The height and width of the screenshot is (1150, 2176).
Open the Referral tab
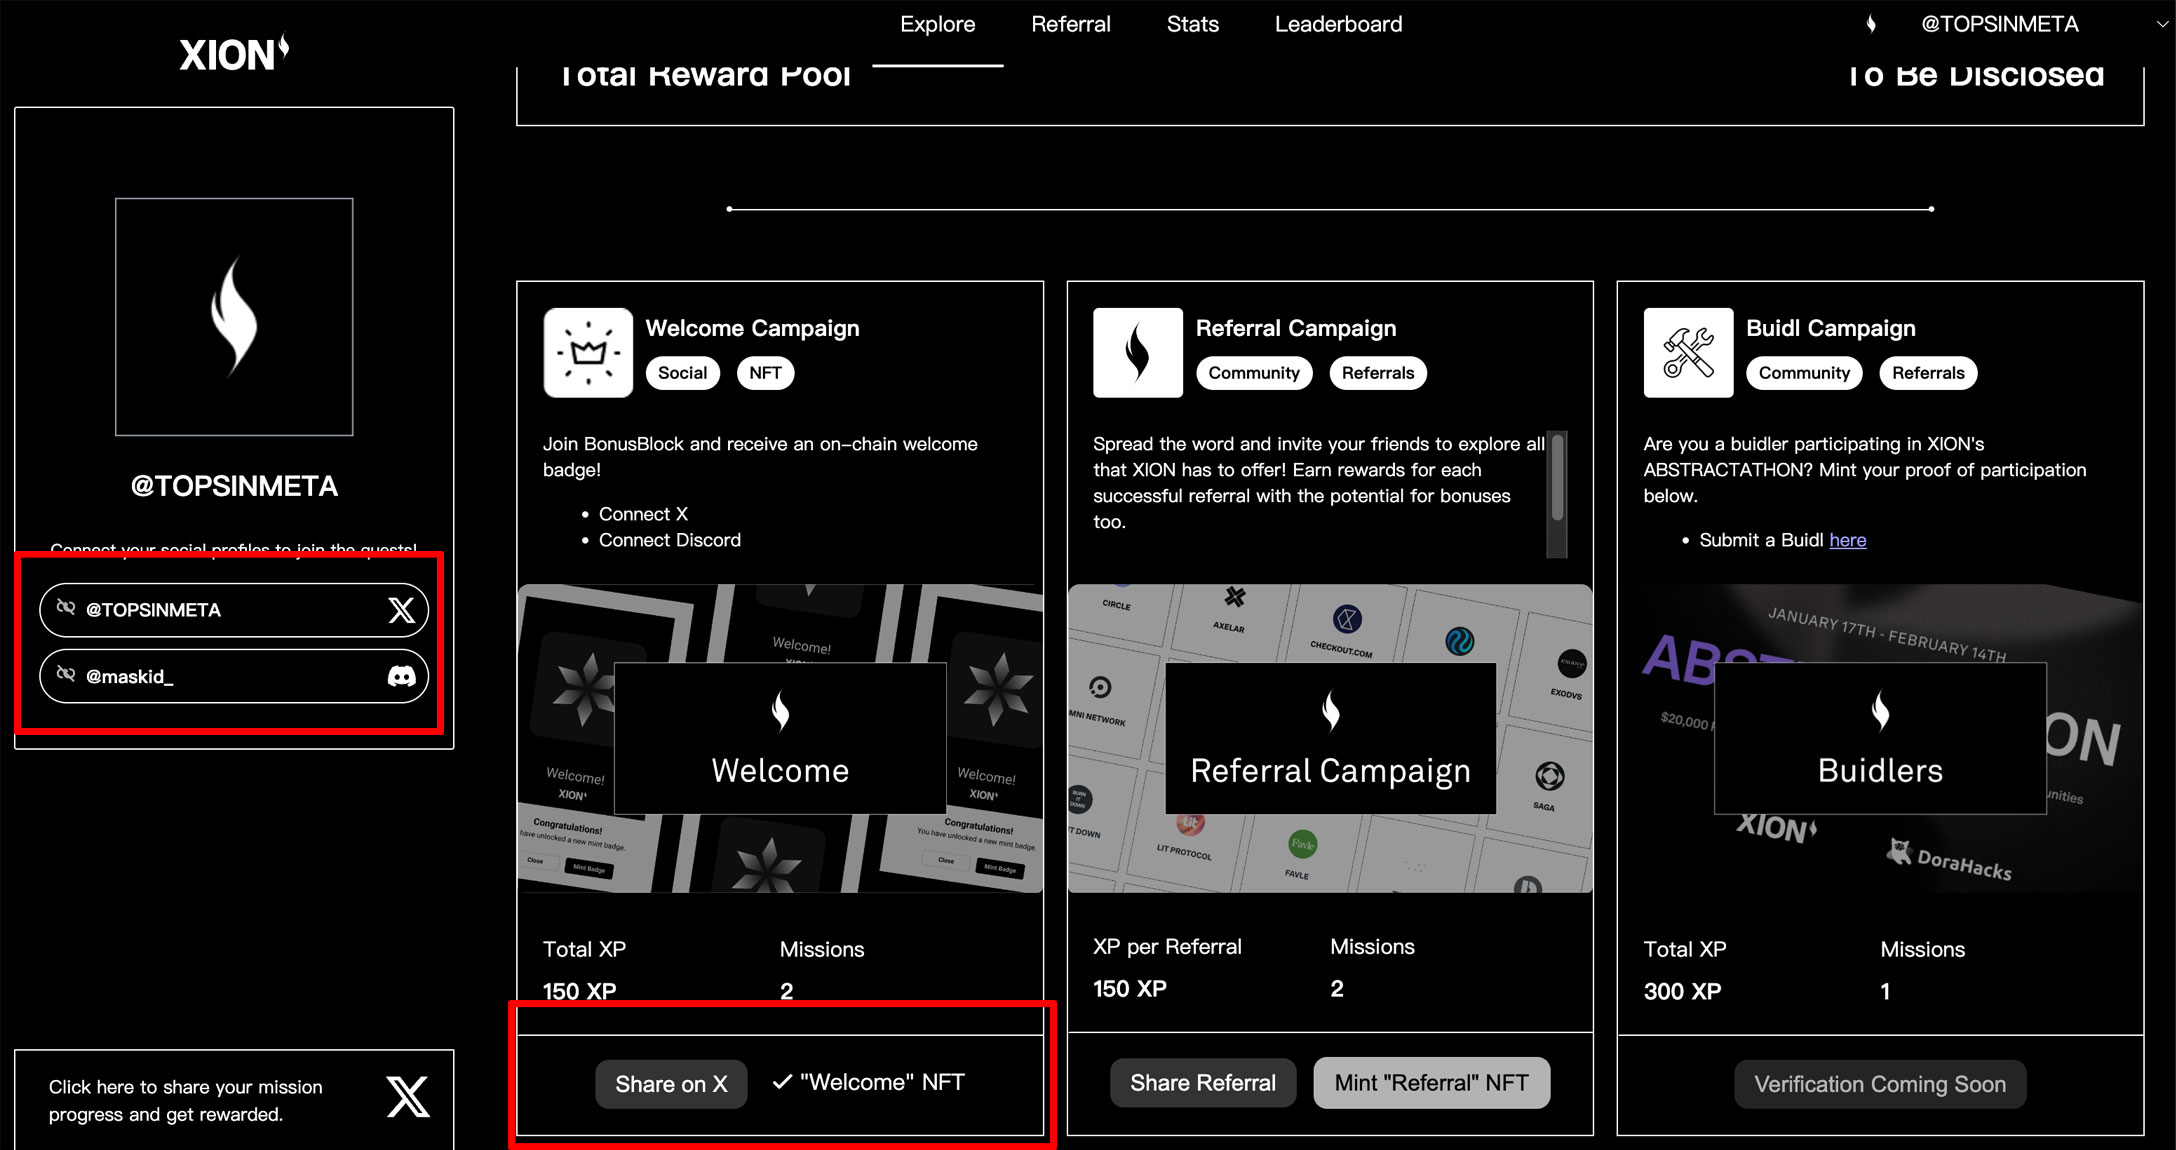click(1070, 24)
